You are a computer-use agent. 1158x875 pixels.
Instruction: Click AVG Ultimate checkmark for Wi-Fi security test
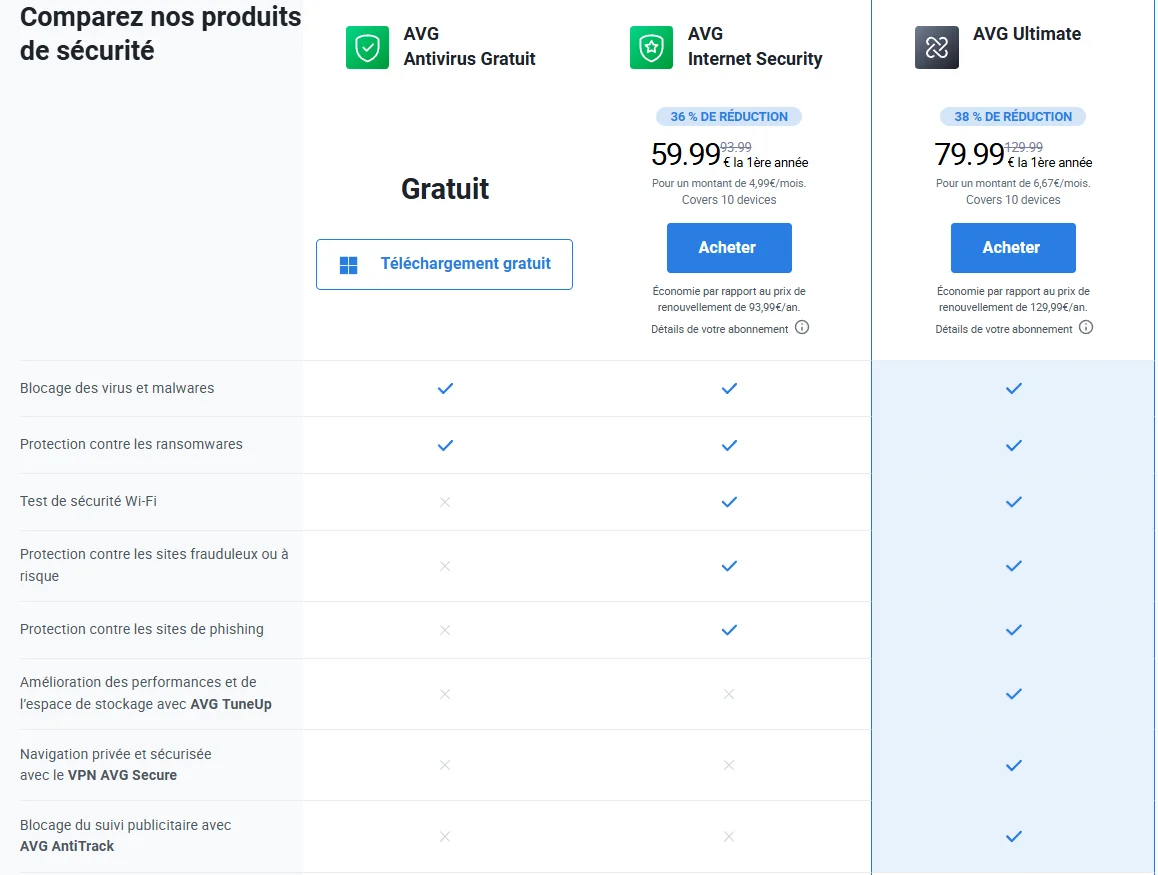(1013, 502)
